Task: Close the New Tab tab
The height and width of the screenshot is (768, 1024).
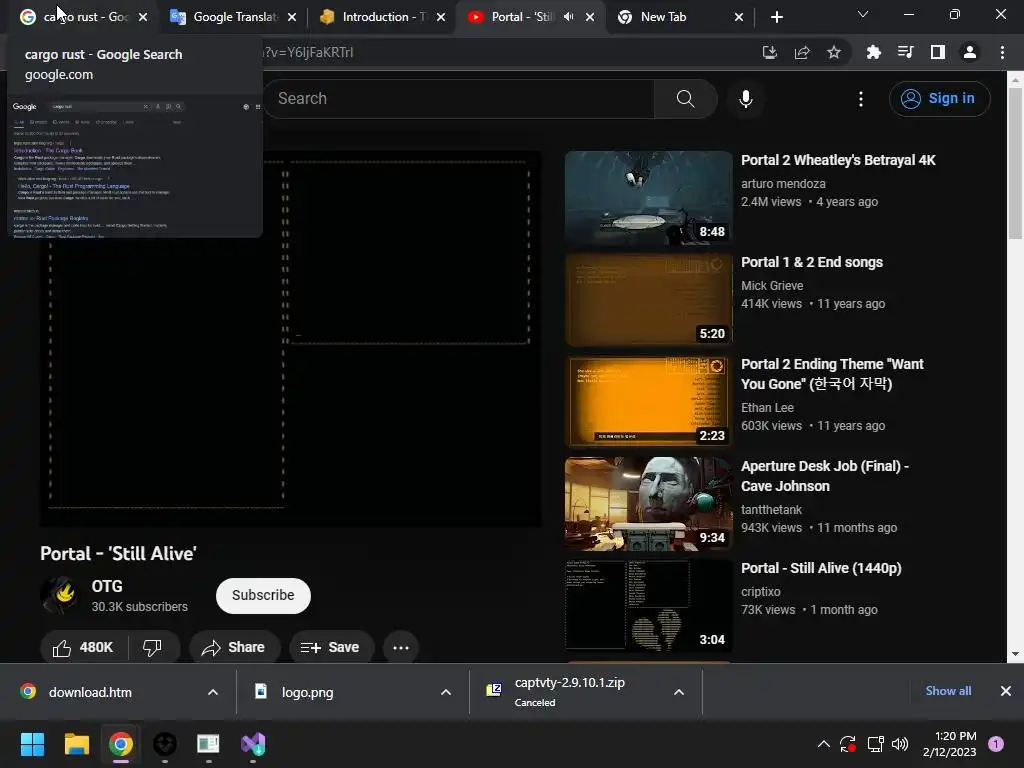Action: coord(739,18)
